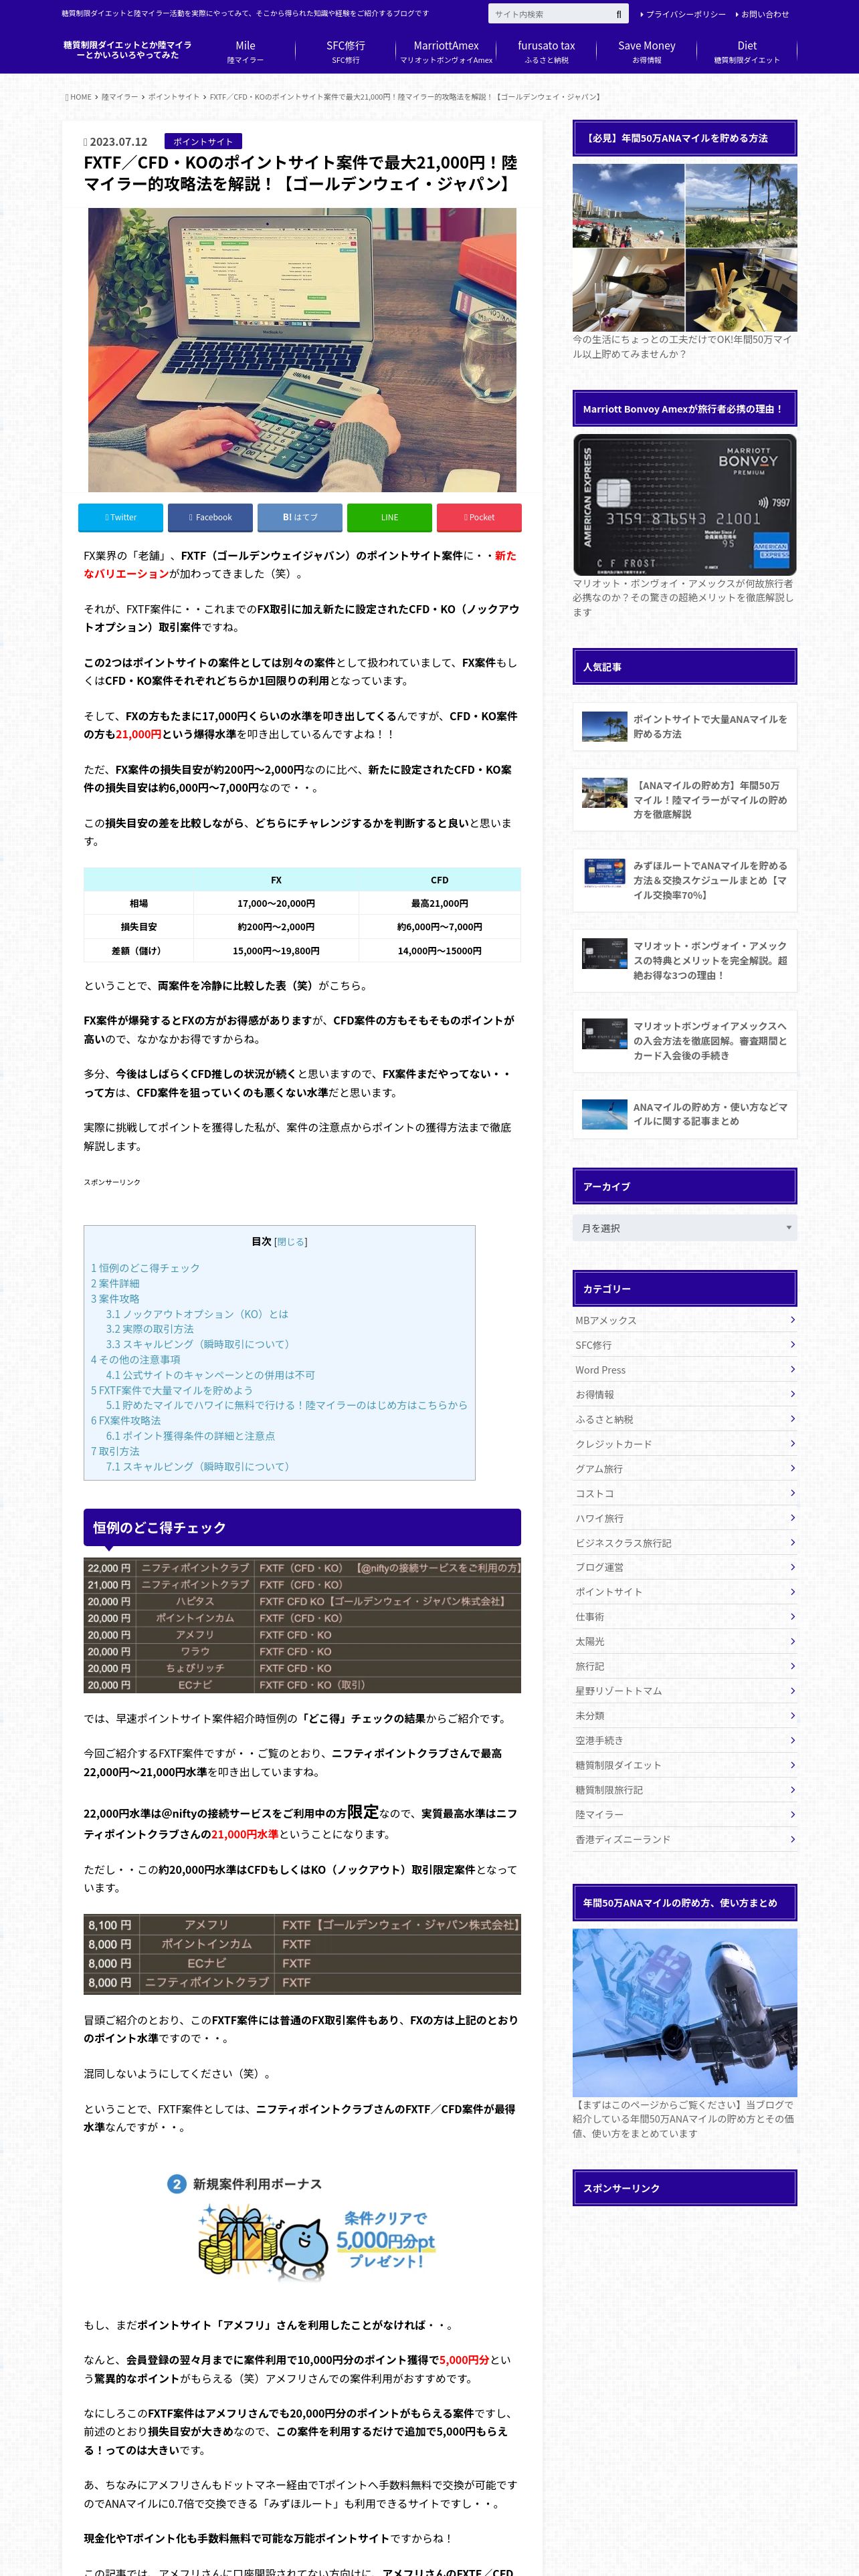Jump to 3.1 ノックアウトオプション（KO）とは

tap(197, 1314)
